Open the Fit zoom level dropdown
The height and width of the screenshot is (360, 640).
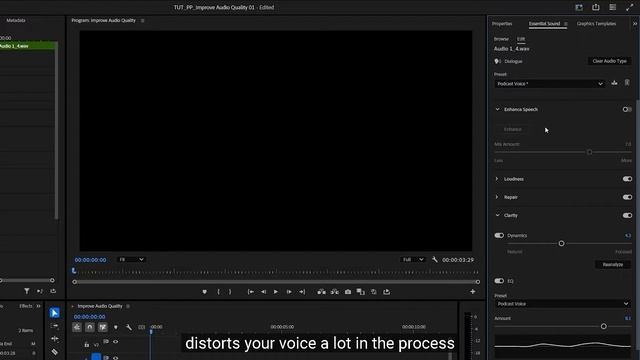[x=131, y=260]
